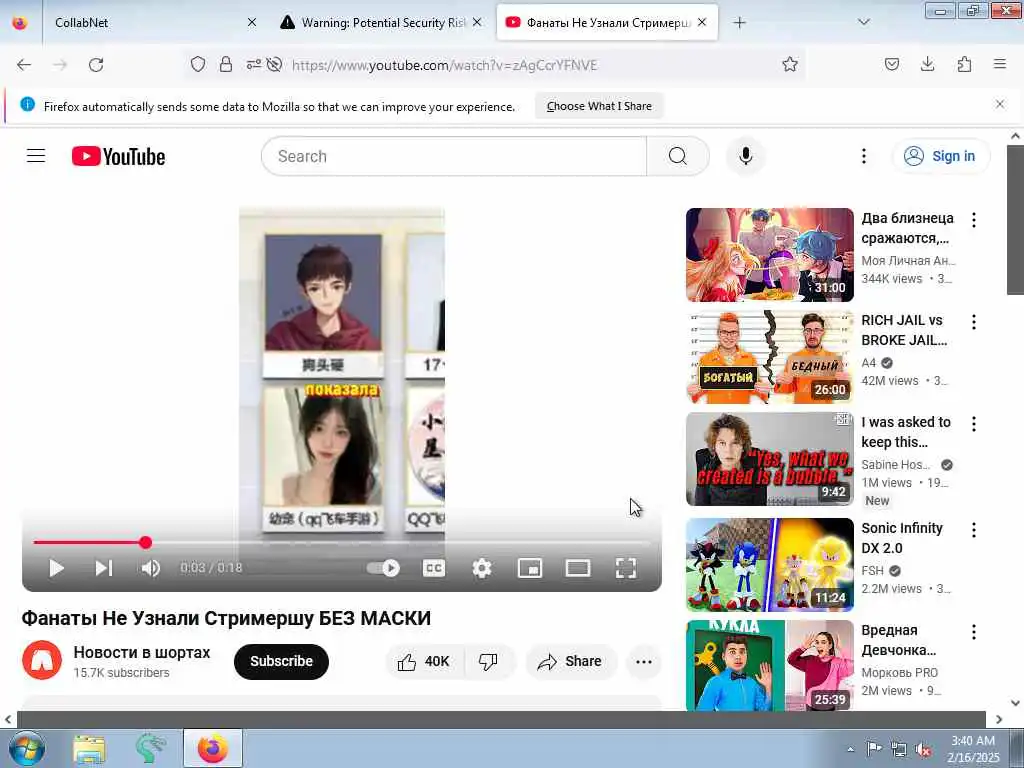
Task: Open YouTube hamburger guide menu
Action: pyautogui.click(x=36, y=156)
